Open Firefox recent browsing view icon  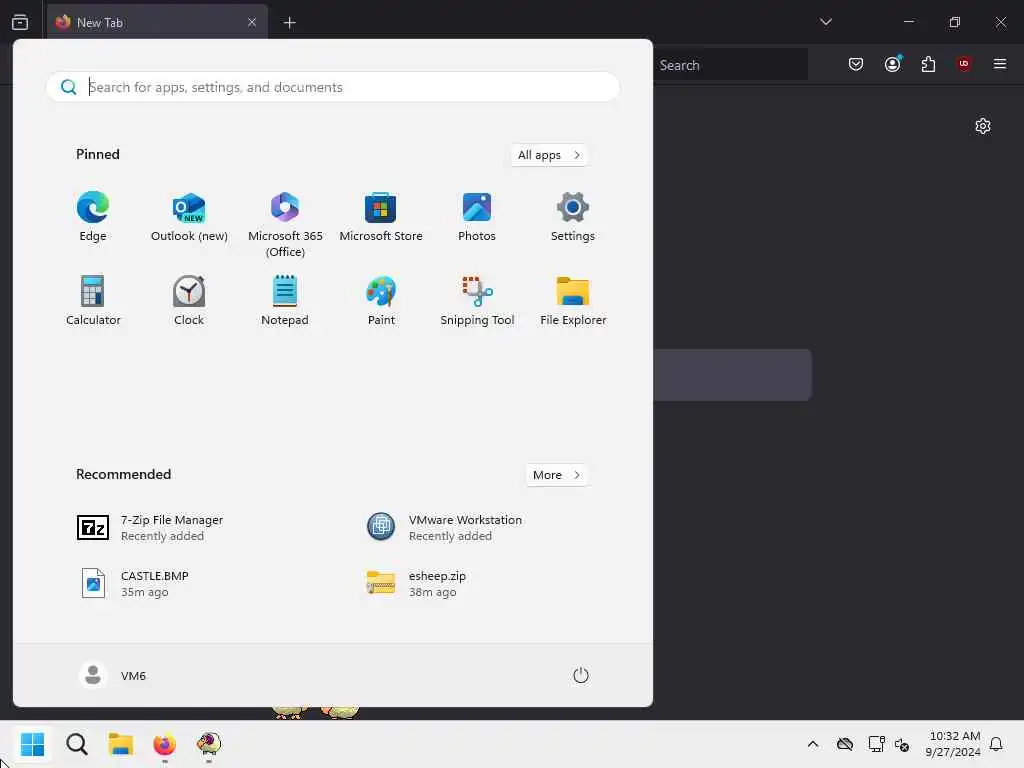(20, 22)
